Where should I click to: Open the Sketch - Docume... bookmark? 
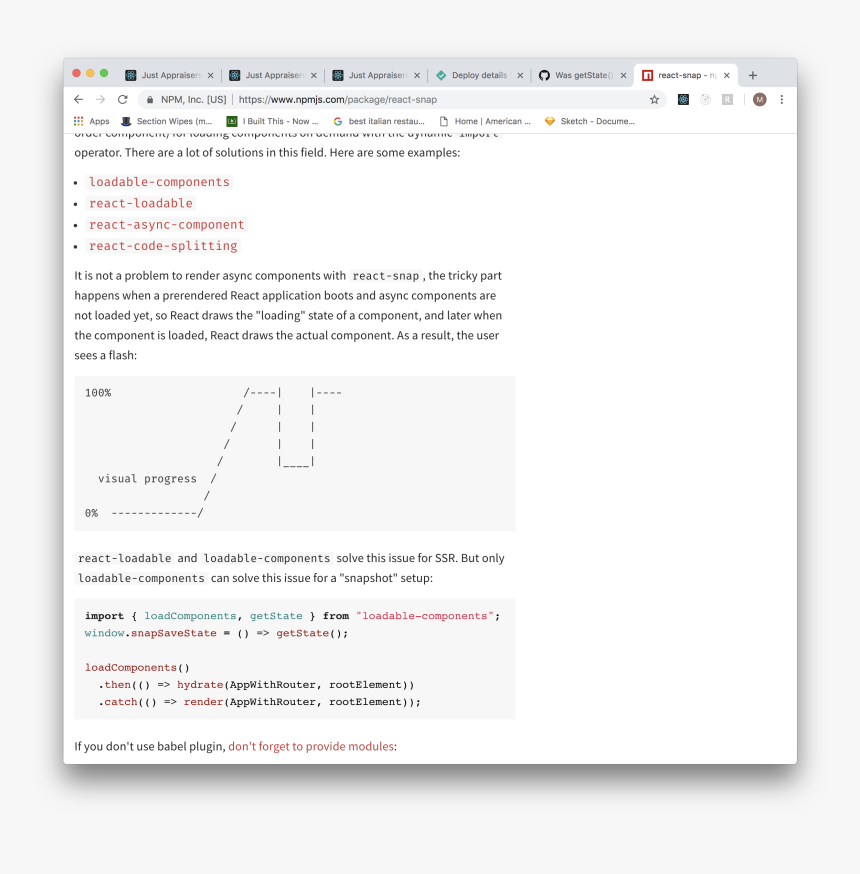click(590, 121)
